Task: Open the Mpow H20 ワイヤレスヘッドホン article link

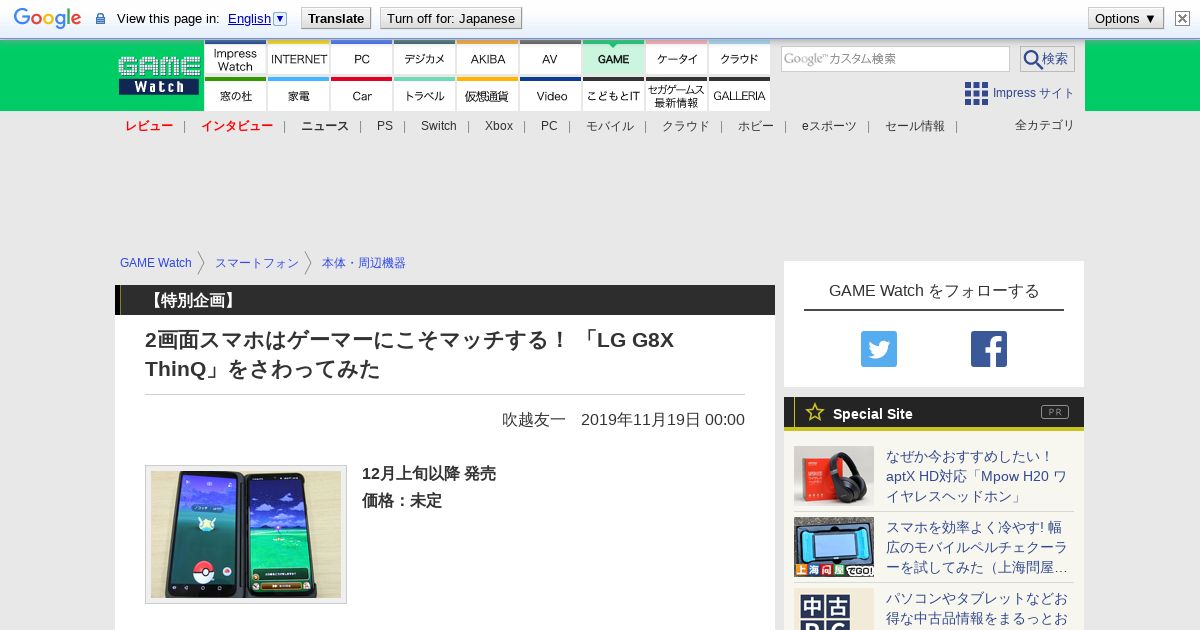Action: (977, 476)
